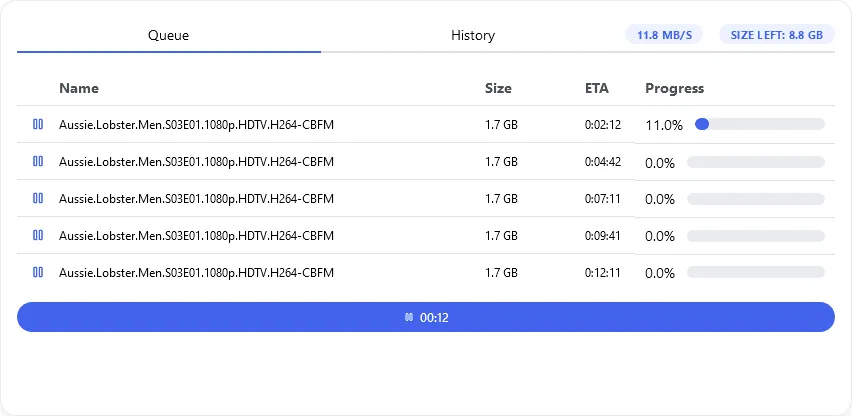Sort by the ETA column header

(x=597, y=88)
